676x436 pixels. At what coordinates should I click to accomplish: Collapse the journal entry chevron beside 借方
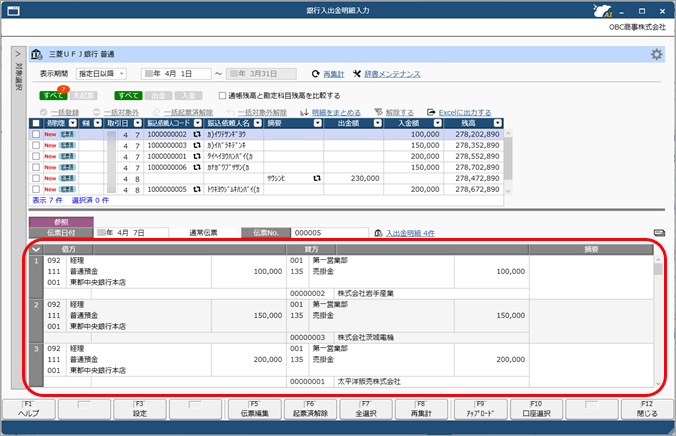36,249
